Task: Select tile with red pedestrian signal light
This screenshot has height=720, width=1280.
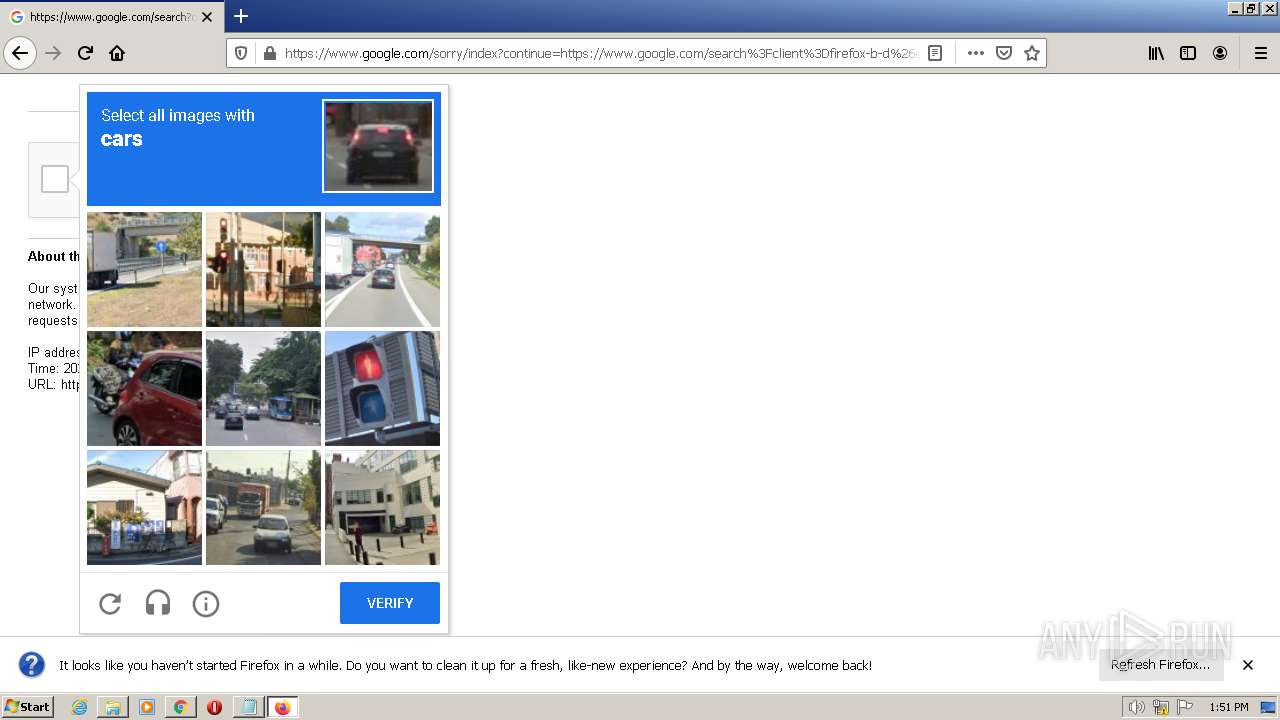Action: pos(382,388)
